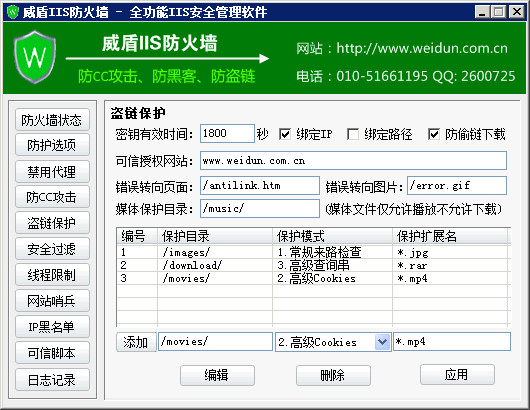530x410 pixels.
Task: Click the http://www.weidun.com.cn website address
Action: pos(422,48)
